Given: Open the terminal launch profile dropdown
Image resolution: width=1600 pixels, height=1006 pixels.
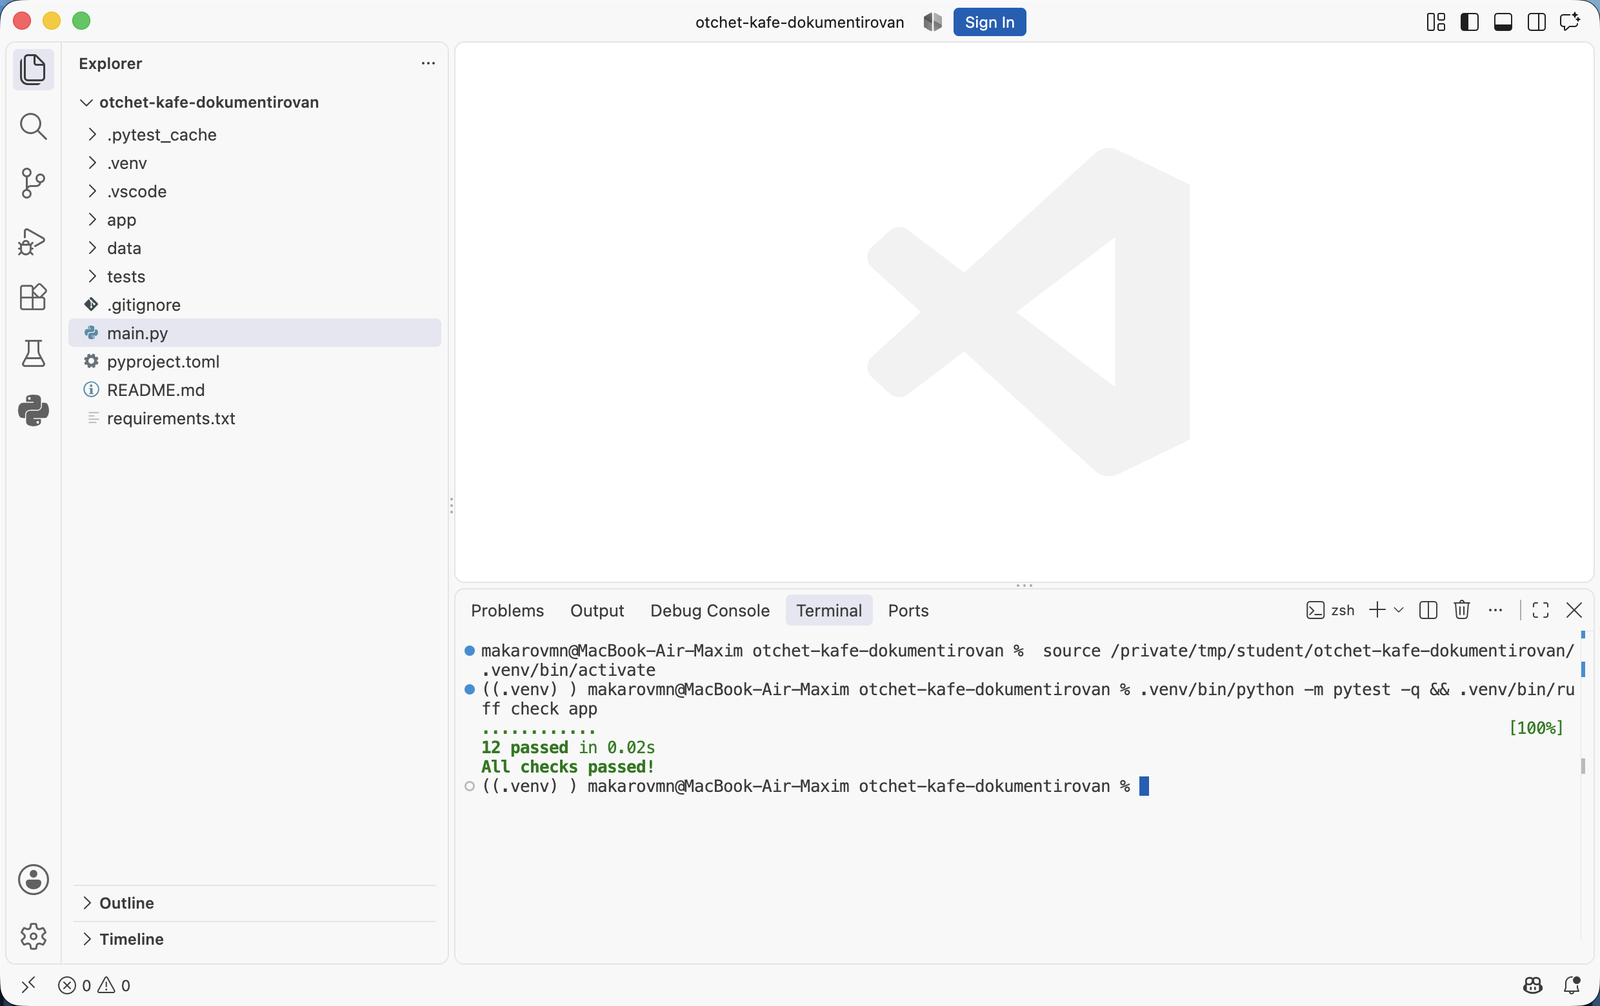Looking at the screenshot, I should tap(1399, 610).
